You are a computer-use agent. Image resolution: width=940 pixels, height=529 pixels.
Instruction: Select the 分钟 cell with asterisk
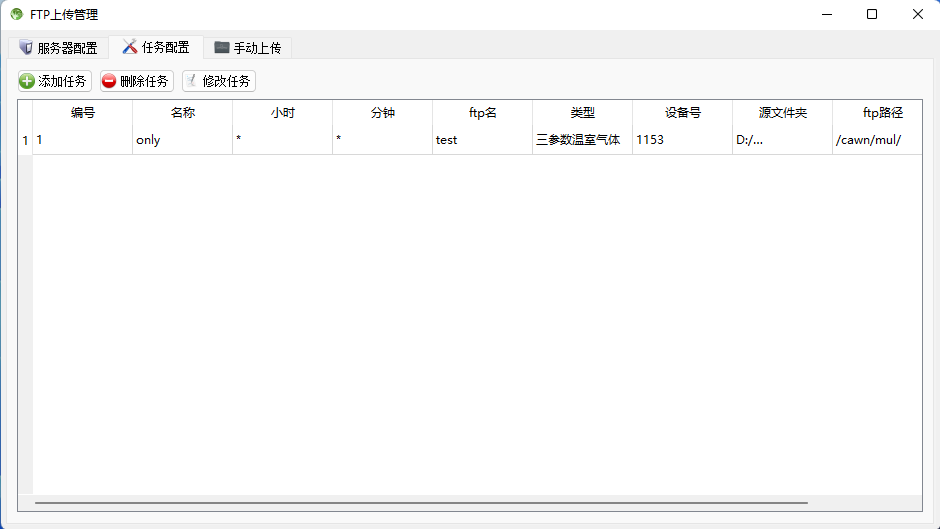(382, 140)
